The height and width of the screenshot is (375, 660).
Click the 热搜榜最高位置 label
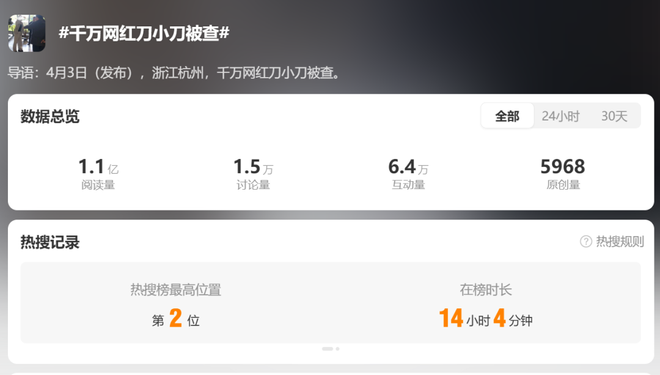(176, 290)
